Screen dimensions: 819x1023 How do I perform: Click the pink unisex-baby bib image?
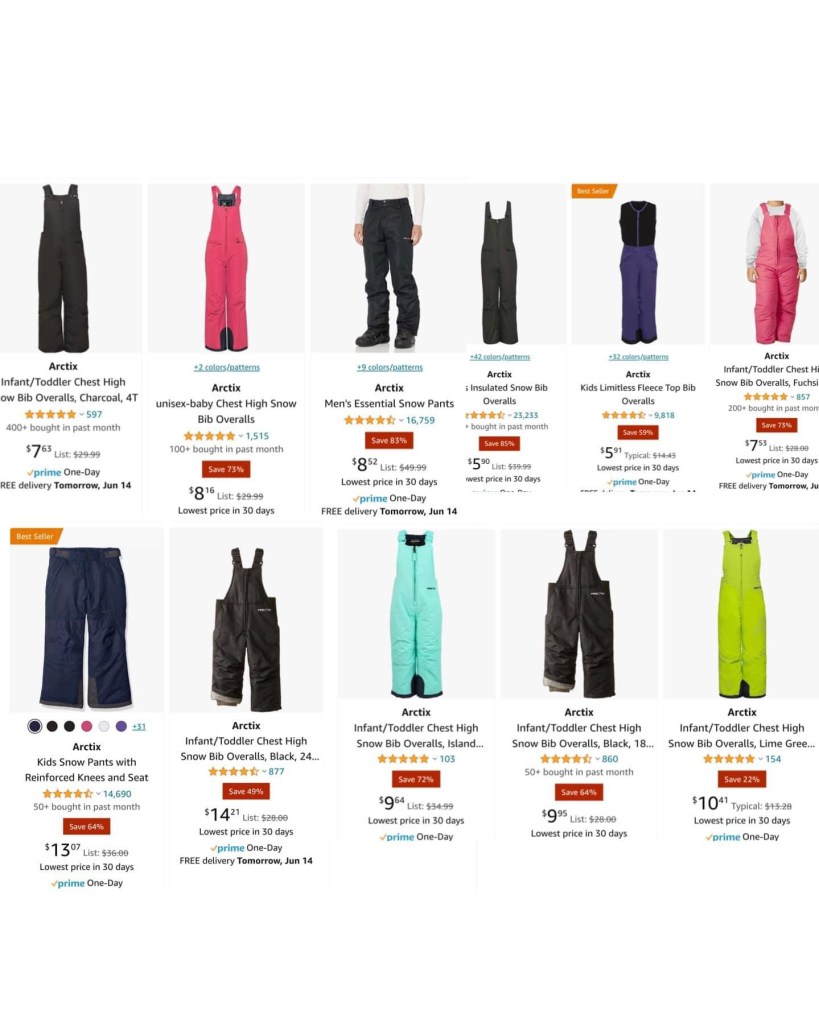(x=226, y=268)
